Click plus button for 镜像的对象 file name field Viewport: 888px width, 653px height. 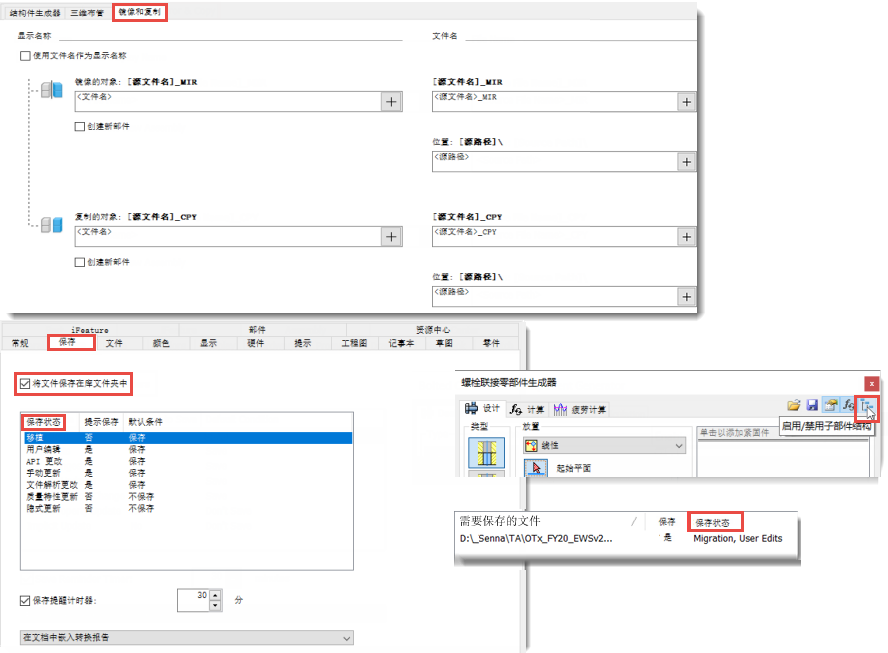tap(391, 102)
